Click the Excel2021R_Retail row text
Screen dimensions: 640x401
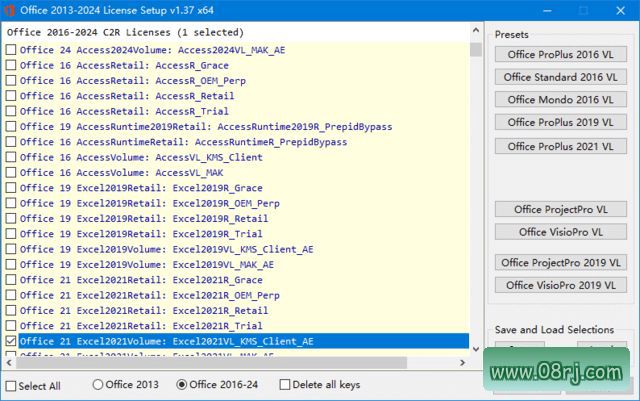coord(144,310)
